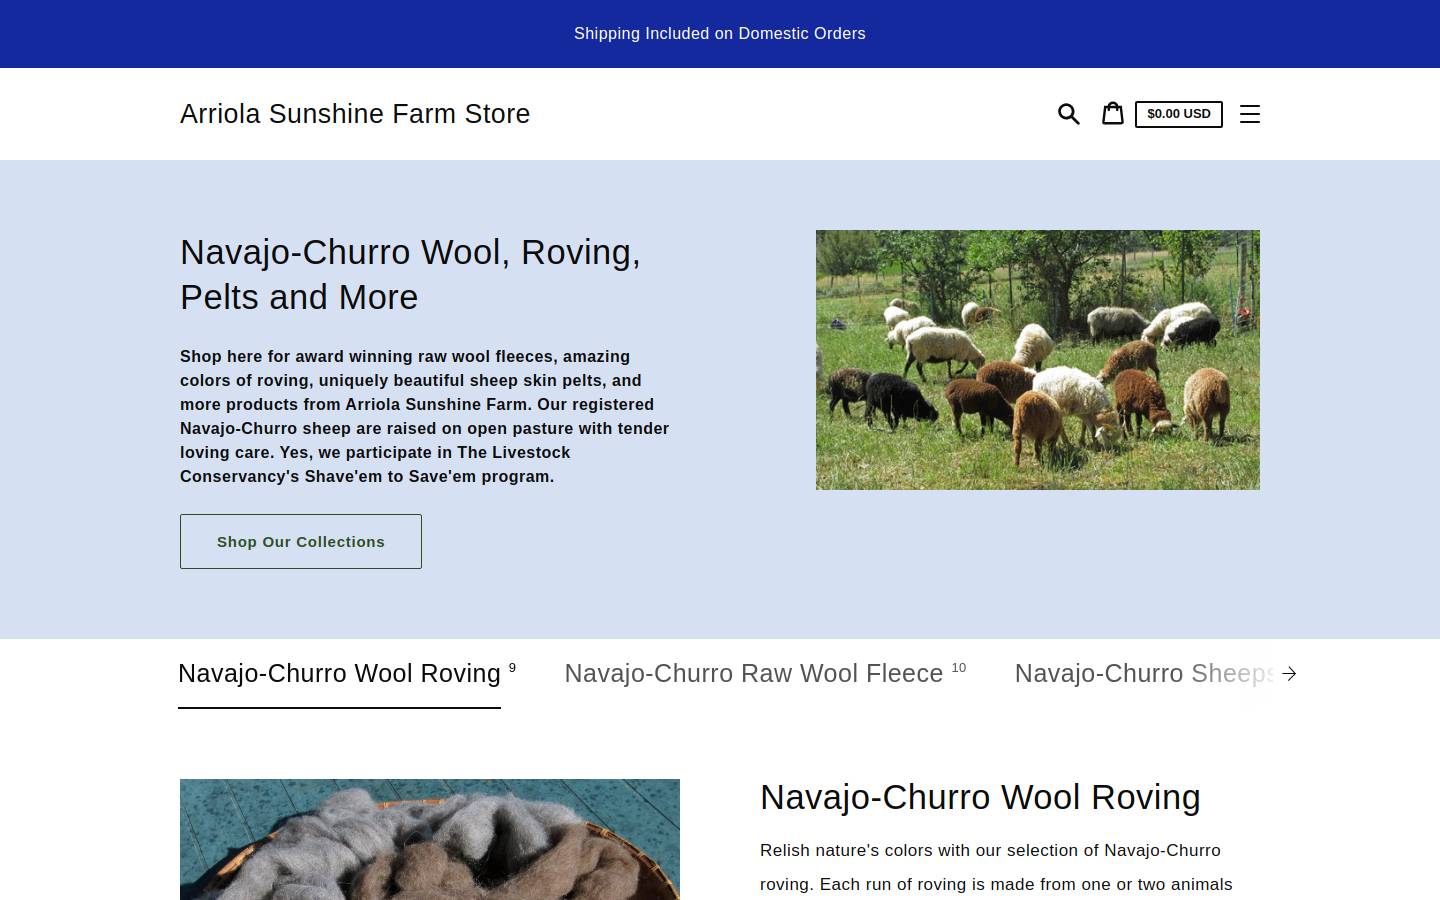Click the 'Relish nature's colors' description text
Screen dimensions: 1440x900
coord(996,867)
